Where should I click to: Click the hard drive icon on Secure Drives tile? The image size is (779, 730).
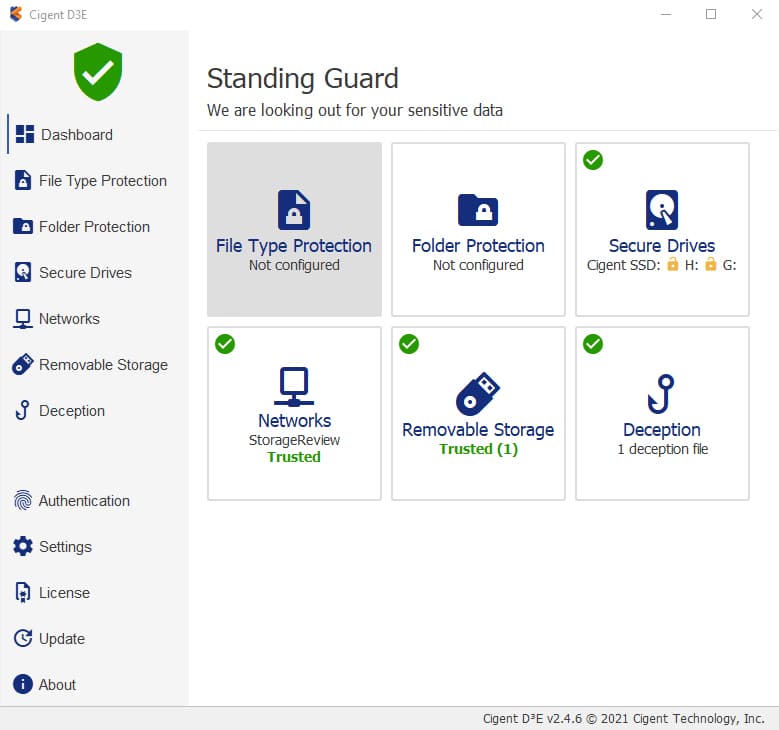click(x=662, y=210)
